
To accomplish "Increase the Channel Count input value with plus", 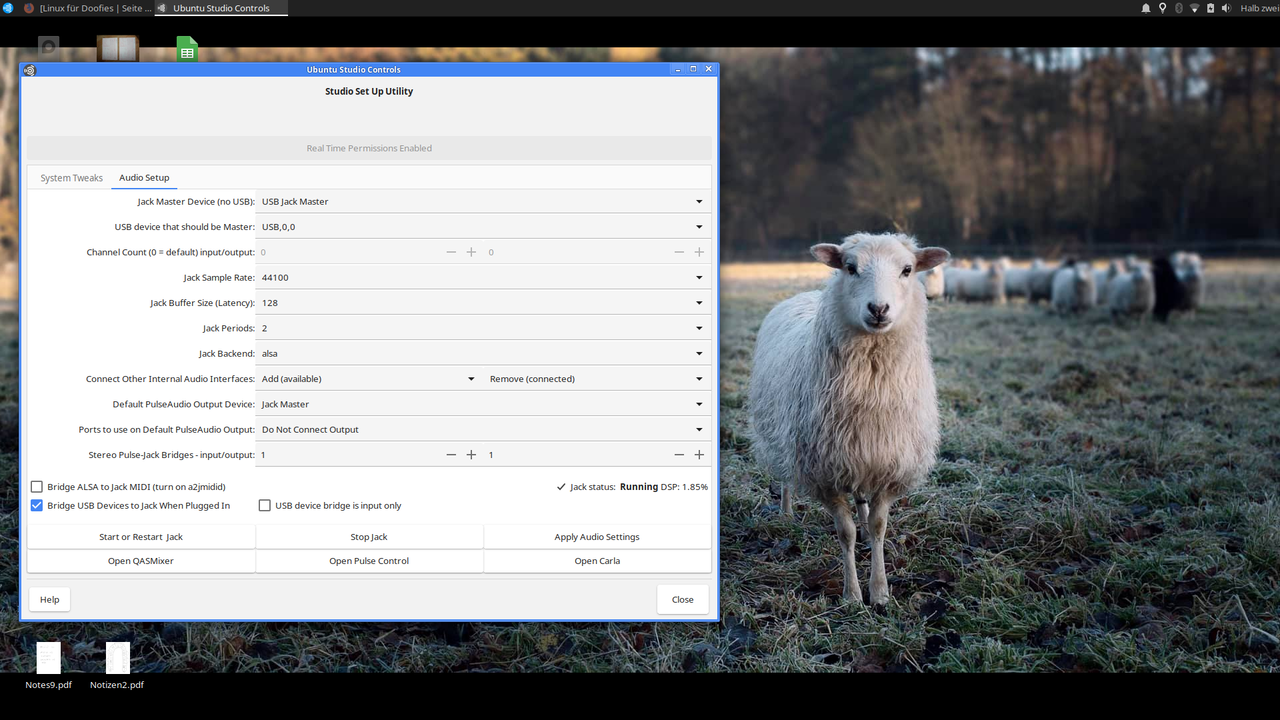I will 471,252.
